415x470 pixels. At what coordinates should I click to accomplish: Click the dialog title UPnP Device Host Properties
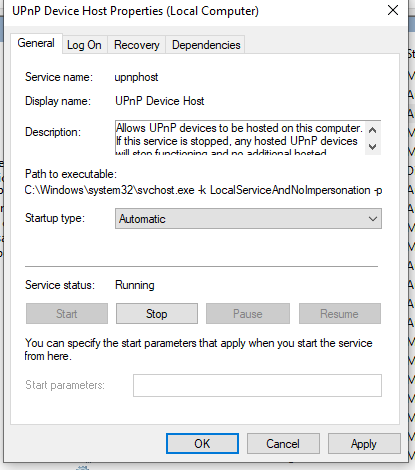[135, 11]
